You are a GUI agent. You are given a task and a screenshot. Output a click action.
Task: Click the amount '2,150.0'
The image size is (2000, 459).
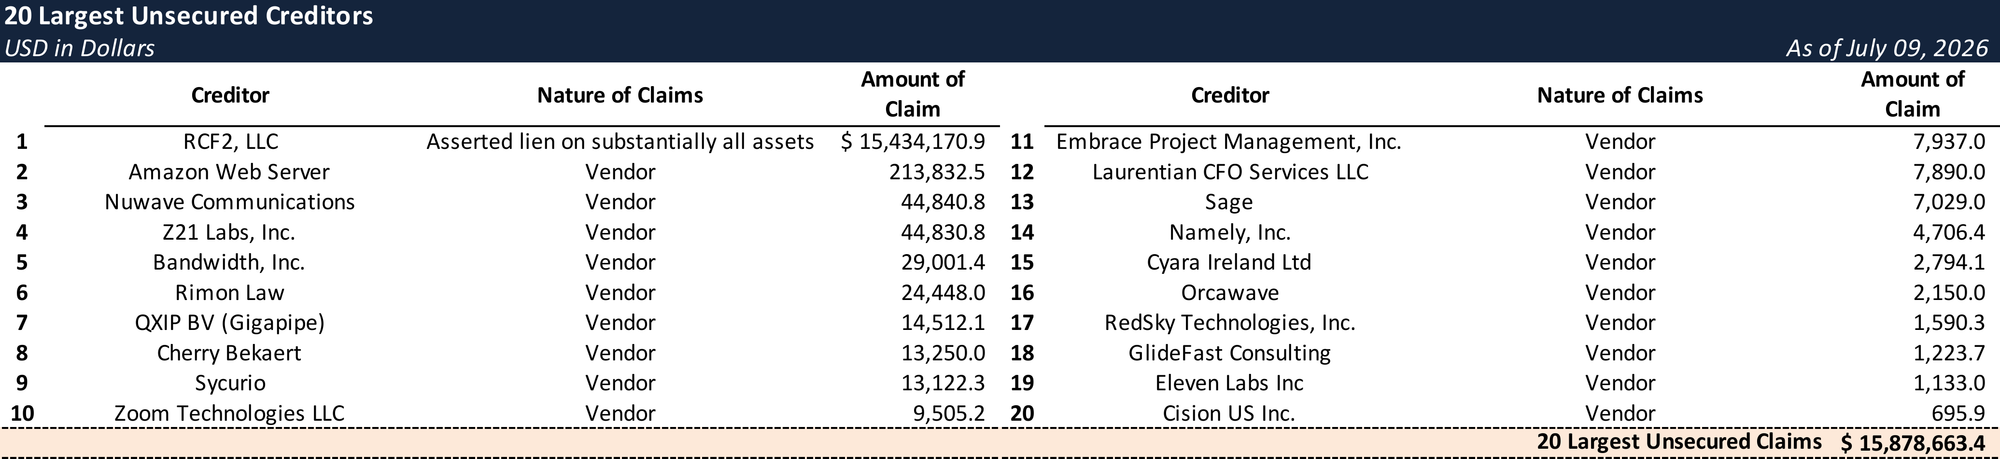(1949, 293)
